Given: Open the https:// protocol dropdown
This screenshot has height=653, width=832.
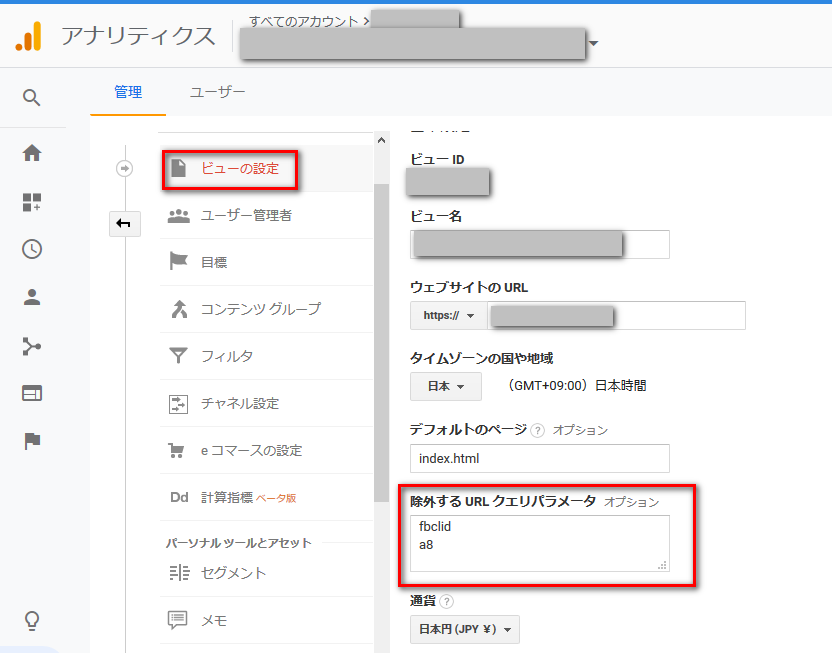Looking at the screenshot, I should [448, 316].
